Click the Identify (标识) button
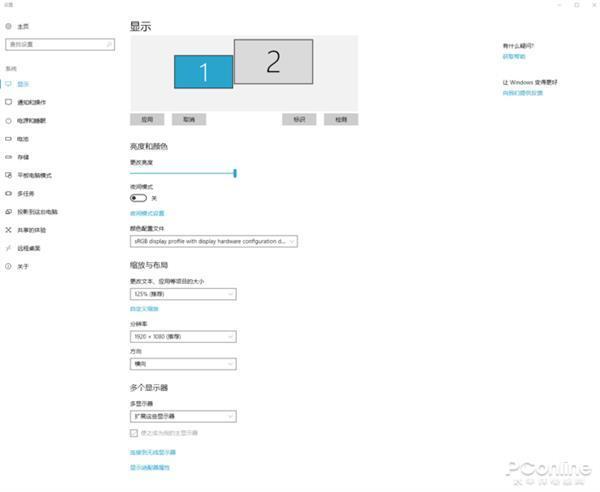Image resolution: width=600 pixels, height=492 pixels. click(299, 119)
